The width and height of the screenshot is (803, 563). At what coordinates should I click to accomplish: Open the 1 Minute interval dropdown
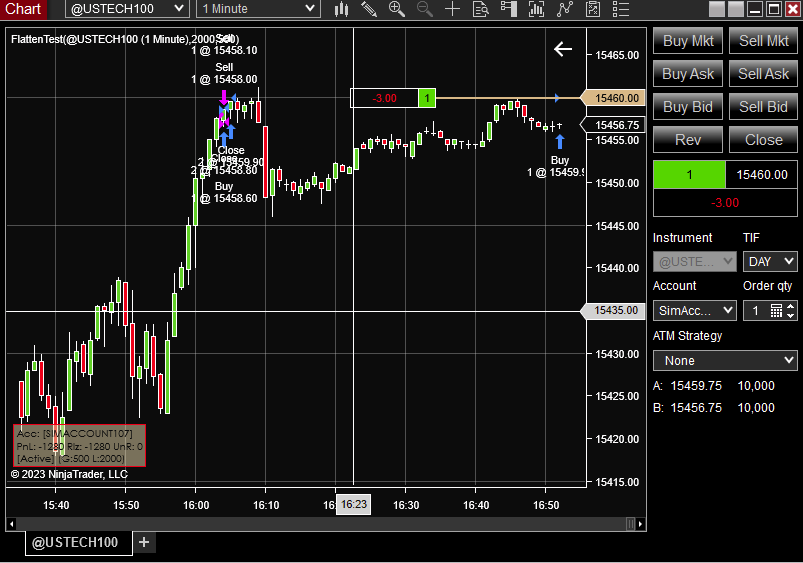click(258, 9)
